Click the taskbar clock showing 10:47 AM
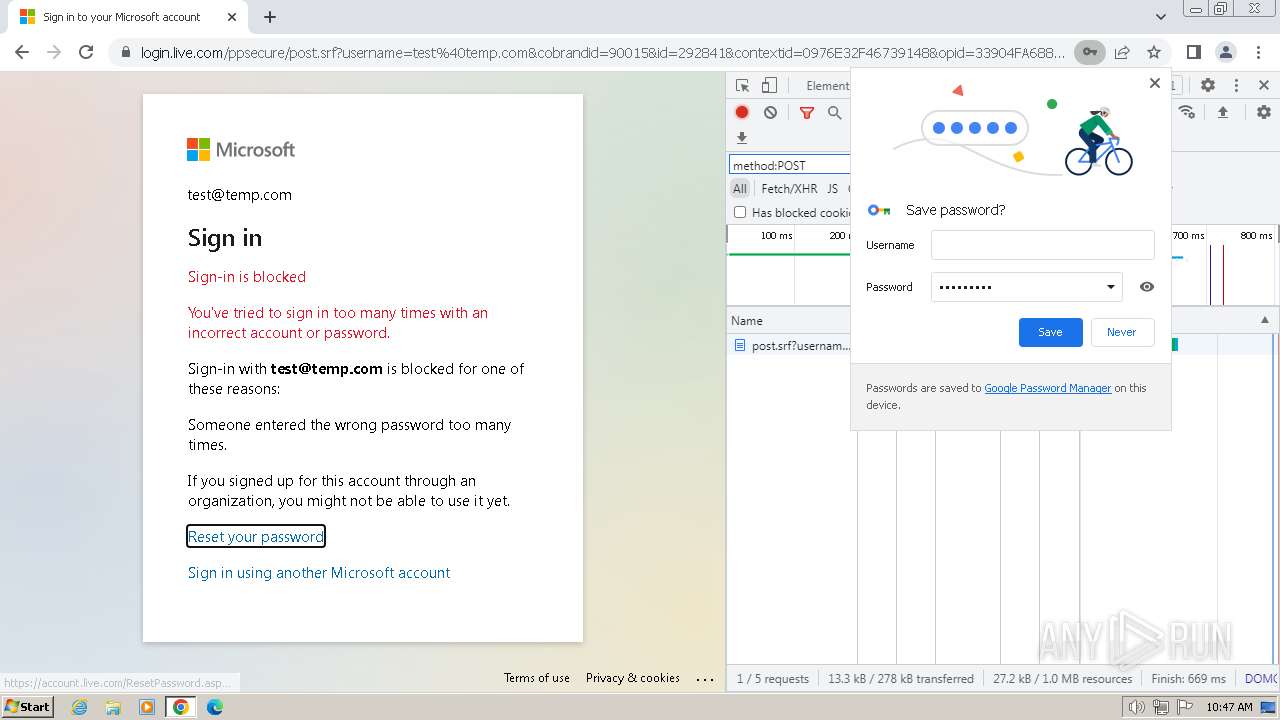Viewport: 1280px width, 720px height. (x=1229, y=707)
